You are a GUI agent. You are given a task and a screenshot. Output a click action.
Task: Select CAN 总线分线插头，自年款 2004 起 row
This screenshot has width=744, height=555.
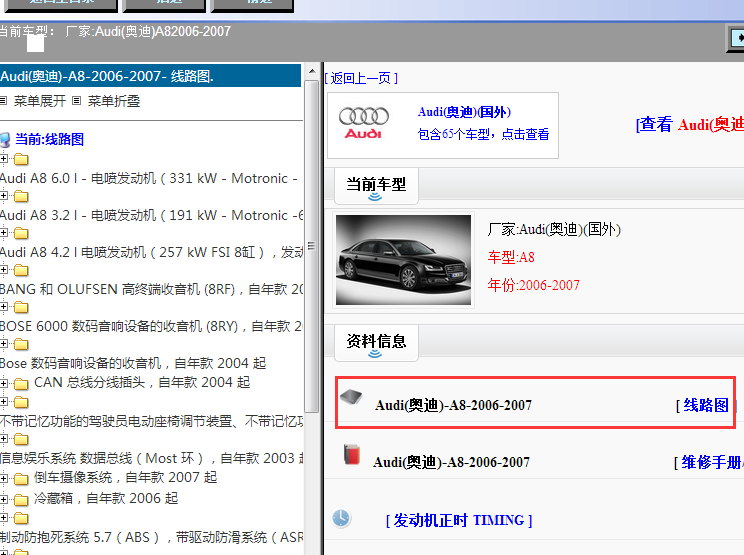click(x=142, y=382)
